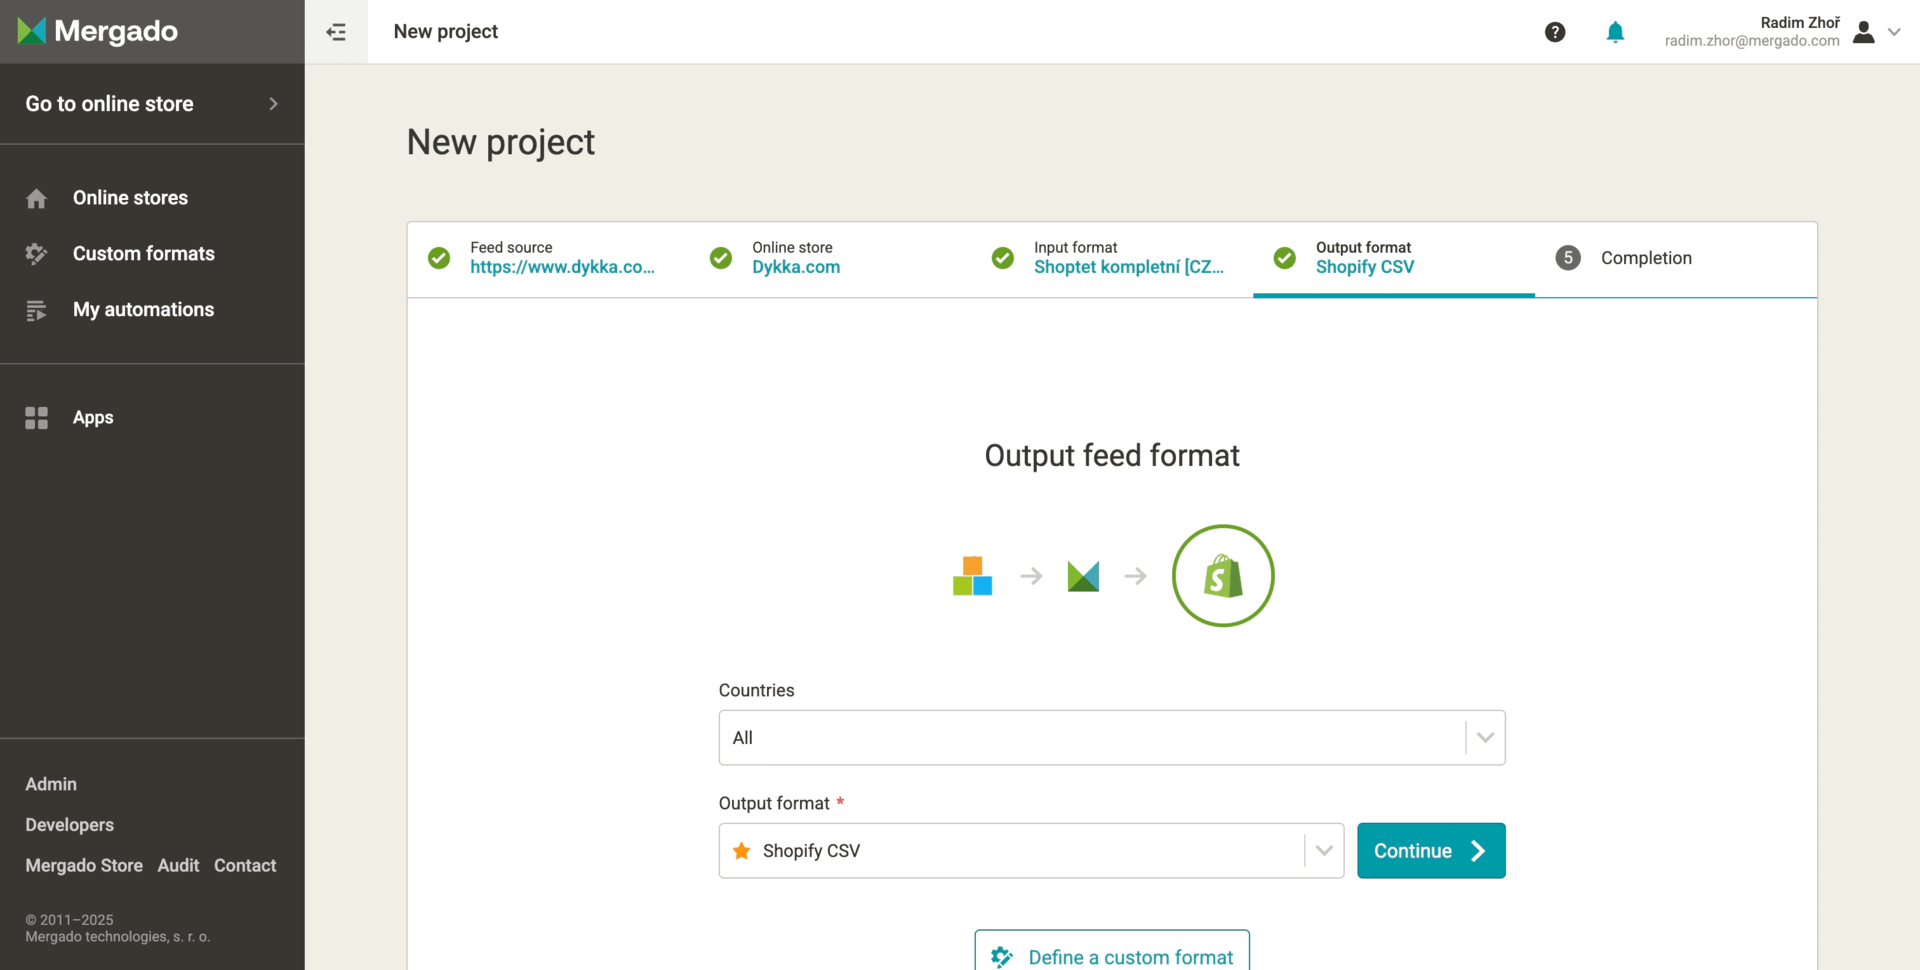Collapse the sidebar with the menu icon

coord(336,32)
